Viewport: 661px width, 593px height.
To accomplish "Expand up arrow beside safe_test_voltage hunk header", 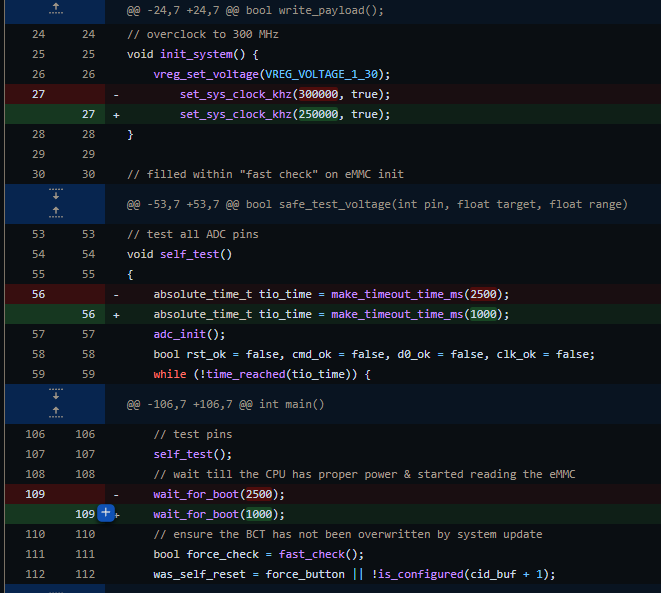I will [56, 212].
